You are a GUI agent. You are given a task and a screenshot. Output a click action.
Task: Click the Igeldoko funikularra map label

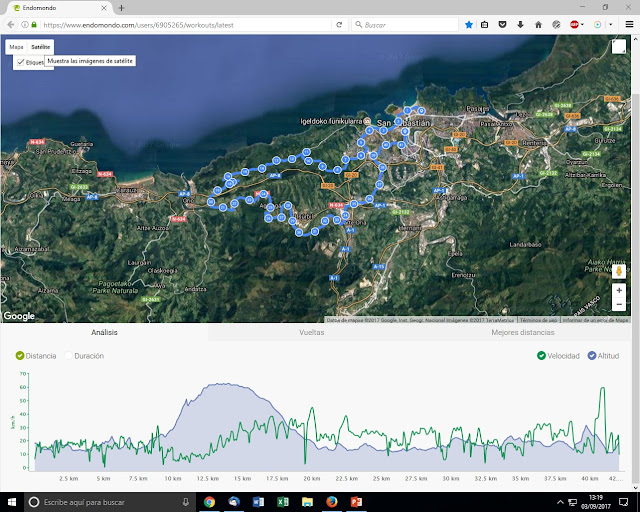click(331, 121)
